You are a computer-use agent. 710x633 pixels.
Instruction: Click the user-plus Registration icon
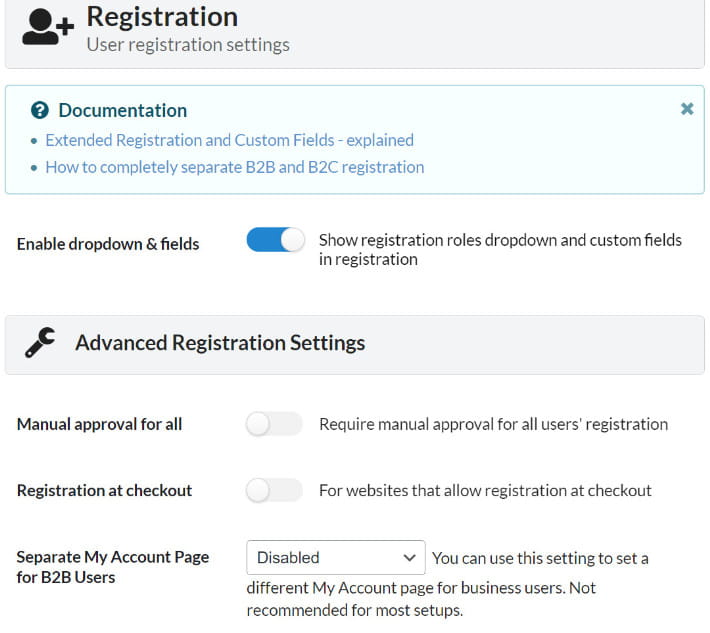tap(48, 27)
